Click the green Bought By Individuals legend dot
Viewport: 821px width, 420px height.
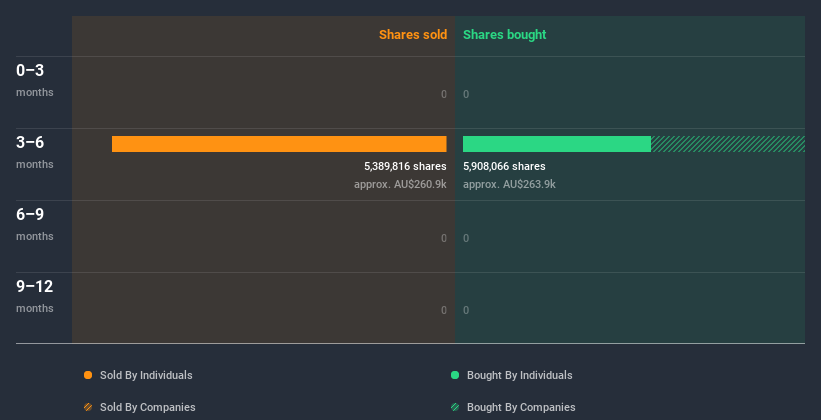[455, 375]
